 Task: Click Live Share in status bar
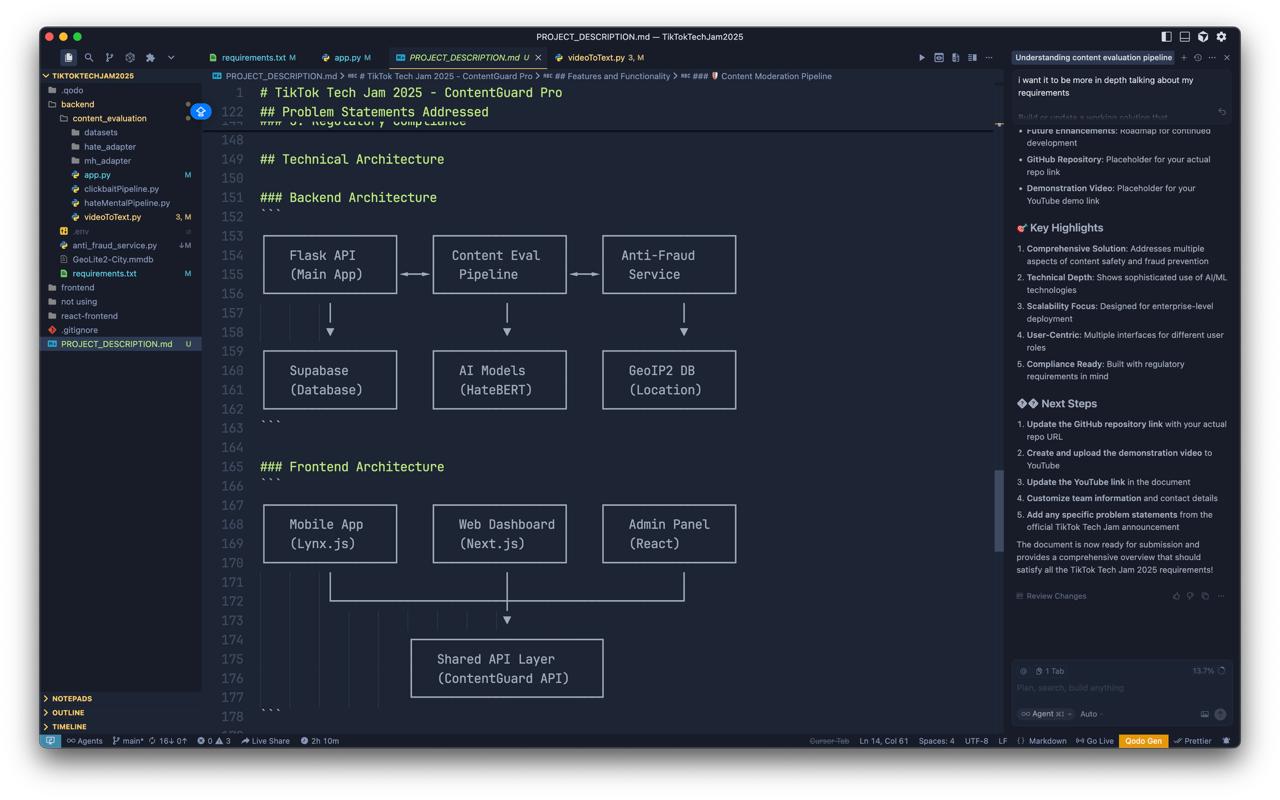pyautogui.click(x=265, y=741)
